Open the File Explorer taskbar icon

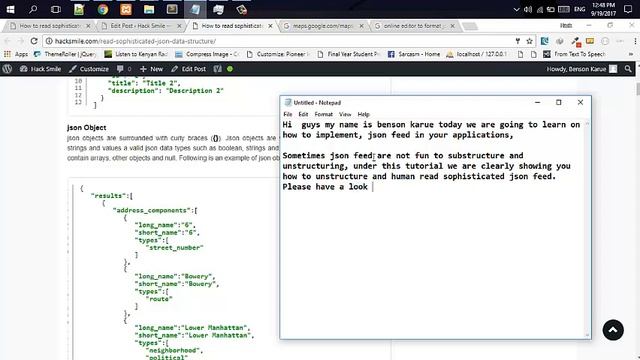(149, 9)
